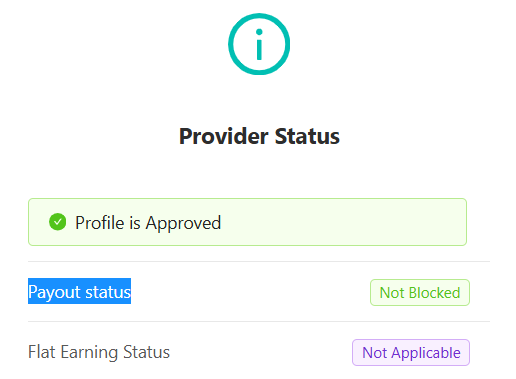Click the divider line above Payout status

coord(259,262)
